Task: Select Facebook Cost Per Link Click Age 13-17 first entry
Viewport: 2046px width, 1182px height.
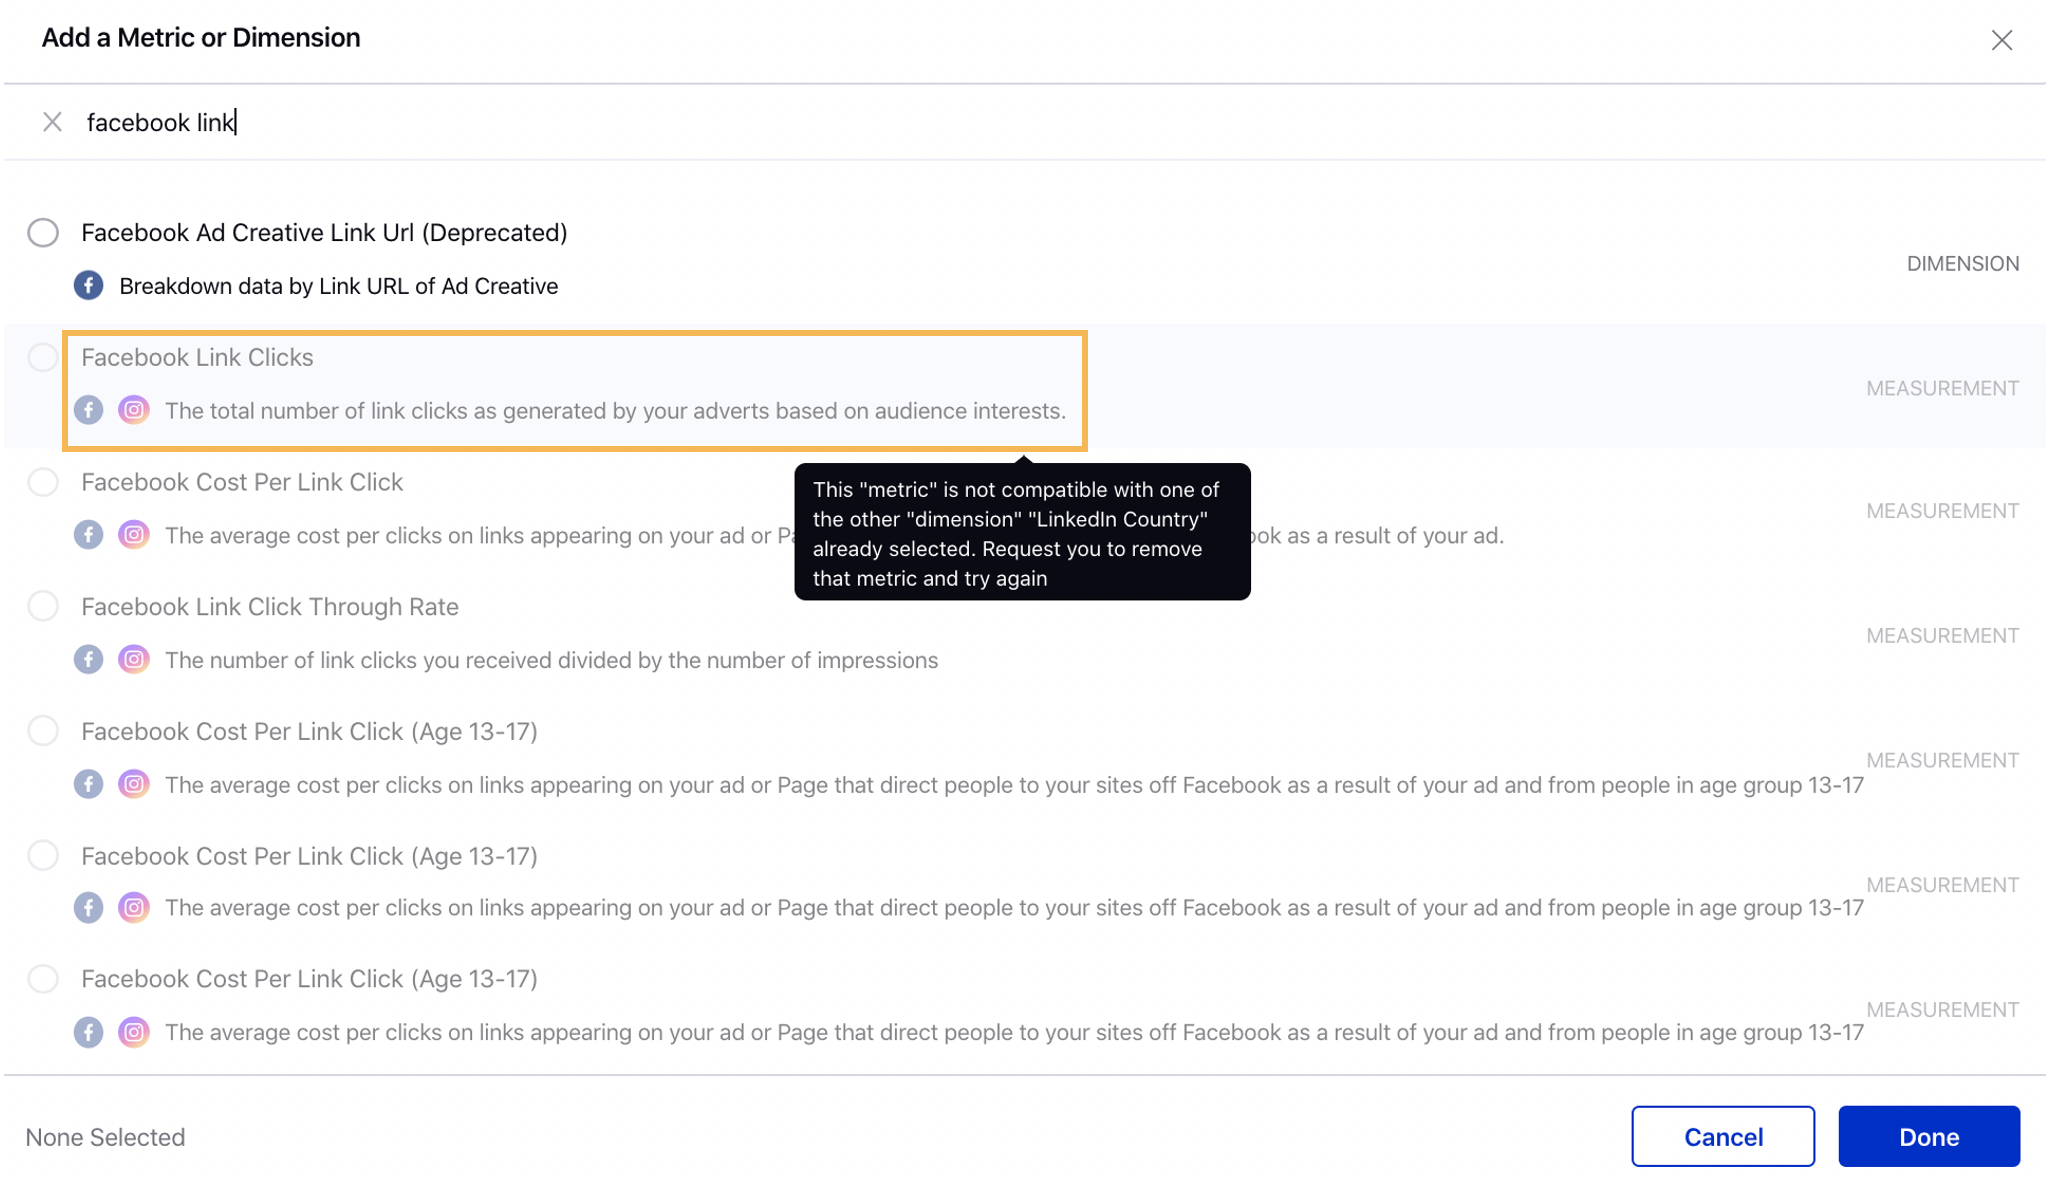Action: tap(42, 730)
